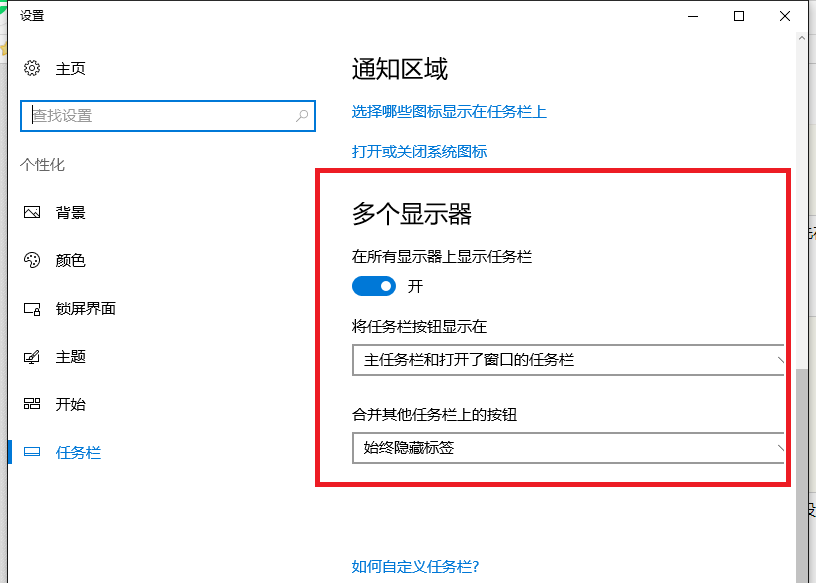Click the 锁屏界面 icon in sidebar
The image size is (816, 583).
point(32,309)
